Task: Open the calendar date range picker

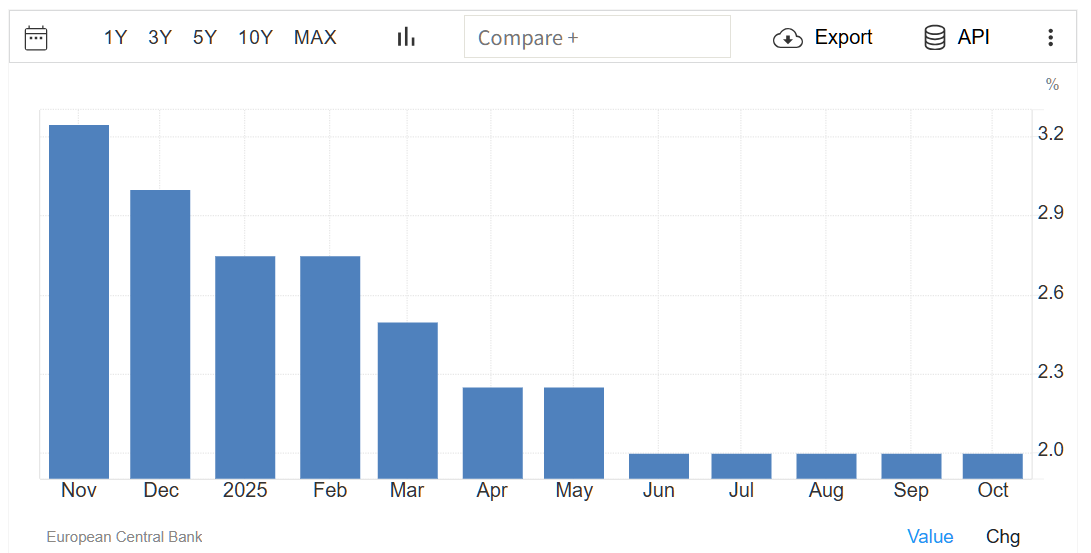Action: point(36,38)
